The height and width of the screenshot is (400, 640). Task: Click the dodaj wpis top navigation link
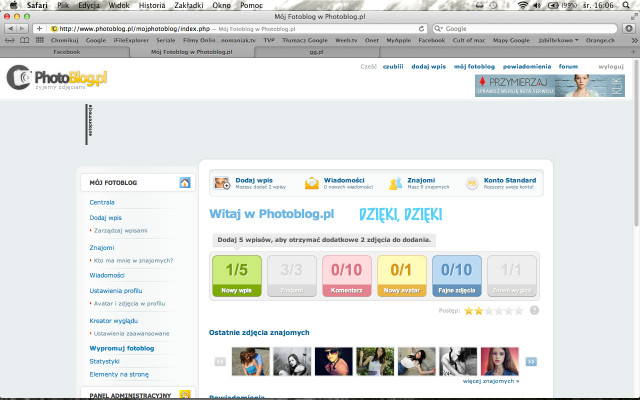click(x=429, y=67)
